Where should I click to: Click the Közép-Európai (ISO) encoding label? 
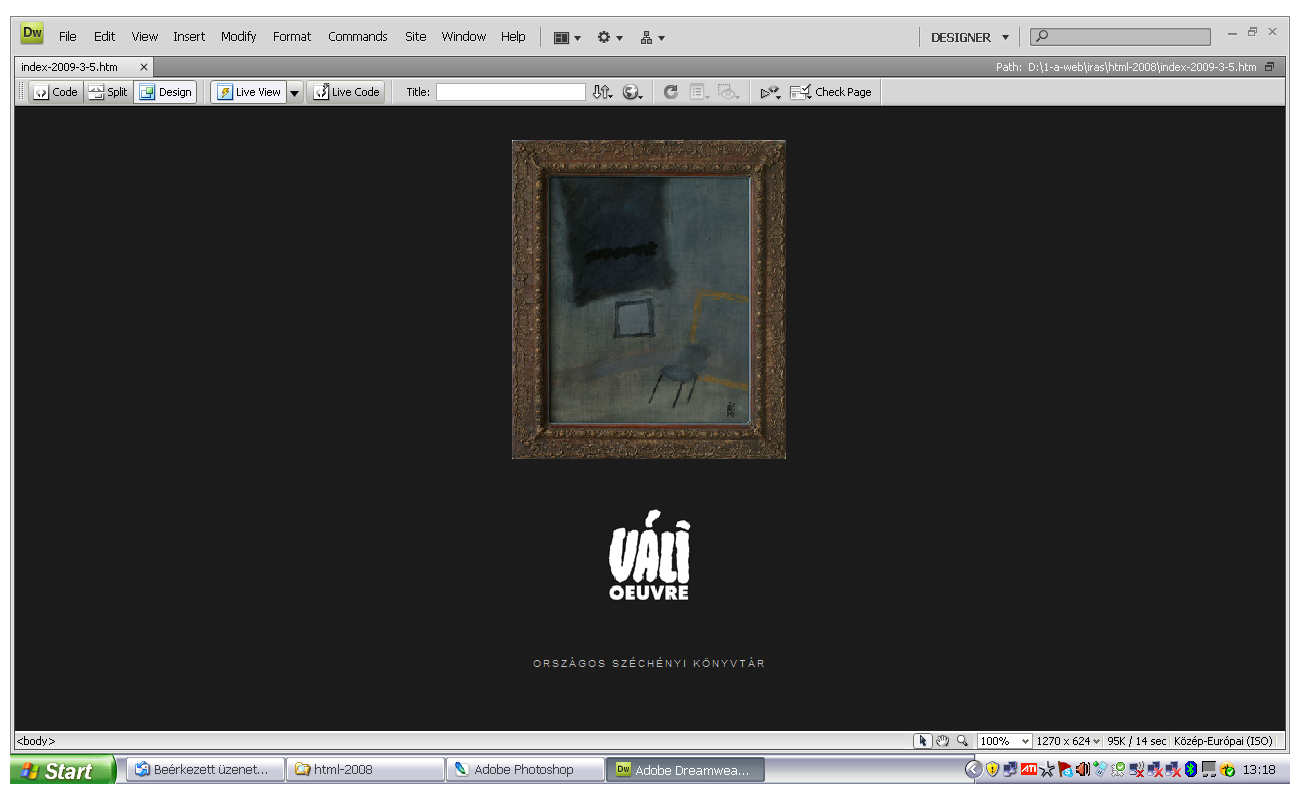tap(1223, 741)
